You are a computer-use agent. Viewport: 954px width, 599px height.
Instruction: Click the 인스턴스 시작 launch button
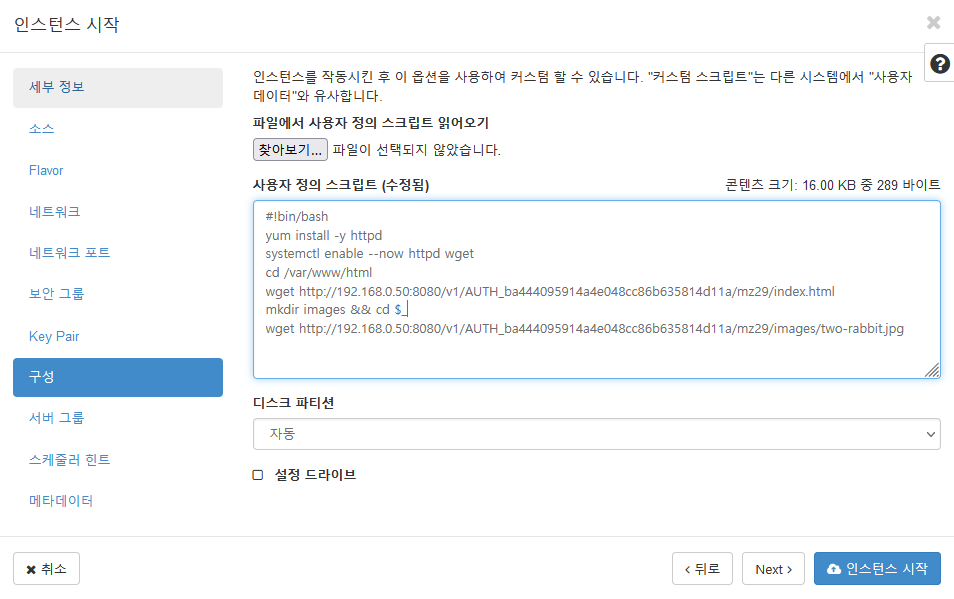click(x=877, y=569)
